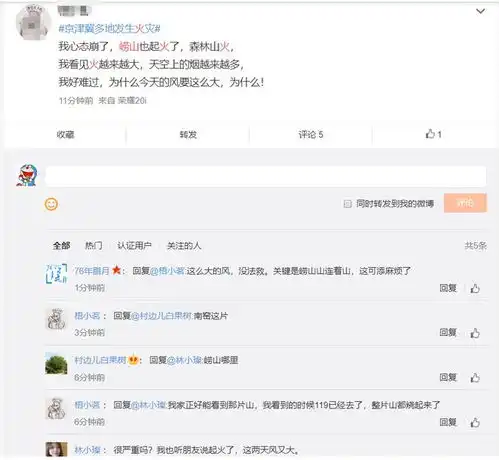Focus the comment input box
499x460 pixels.
point(266,176)
